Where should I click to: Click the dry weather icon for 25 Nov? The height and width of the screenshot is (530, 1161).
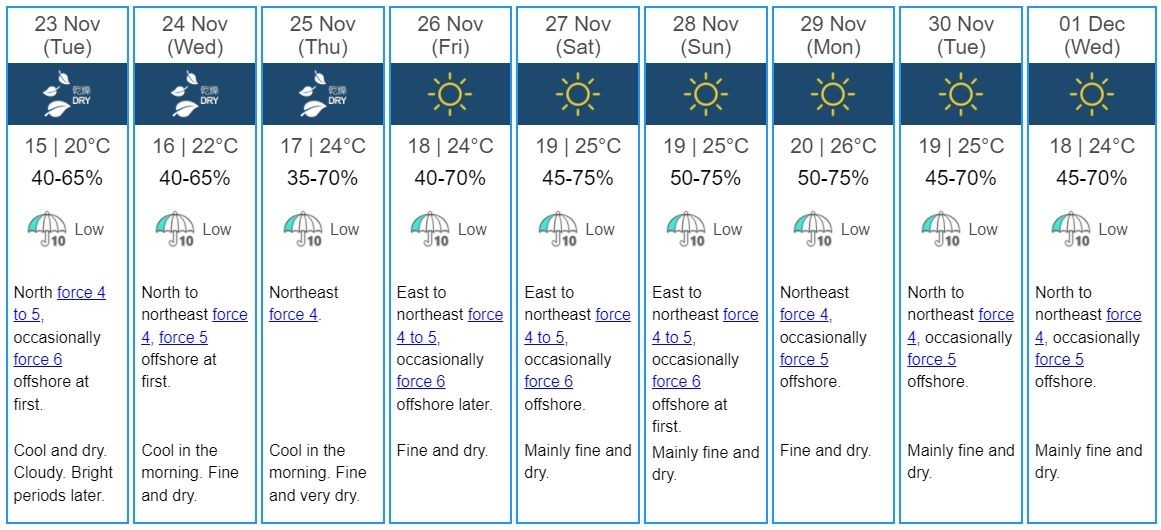pos(322,95)
